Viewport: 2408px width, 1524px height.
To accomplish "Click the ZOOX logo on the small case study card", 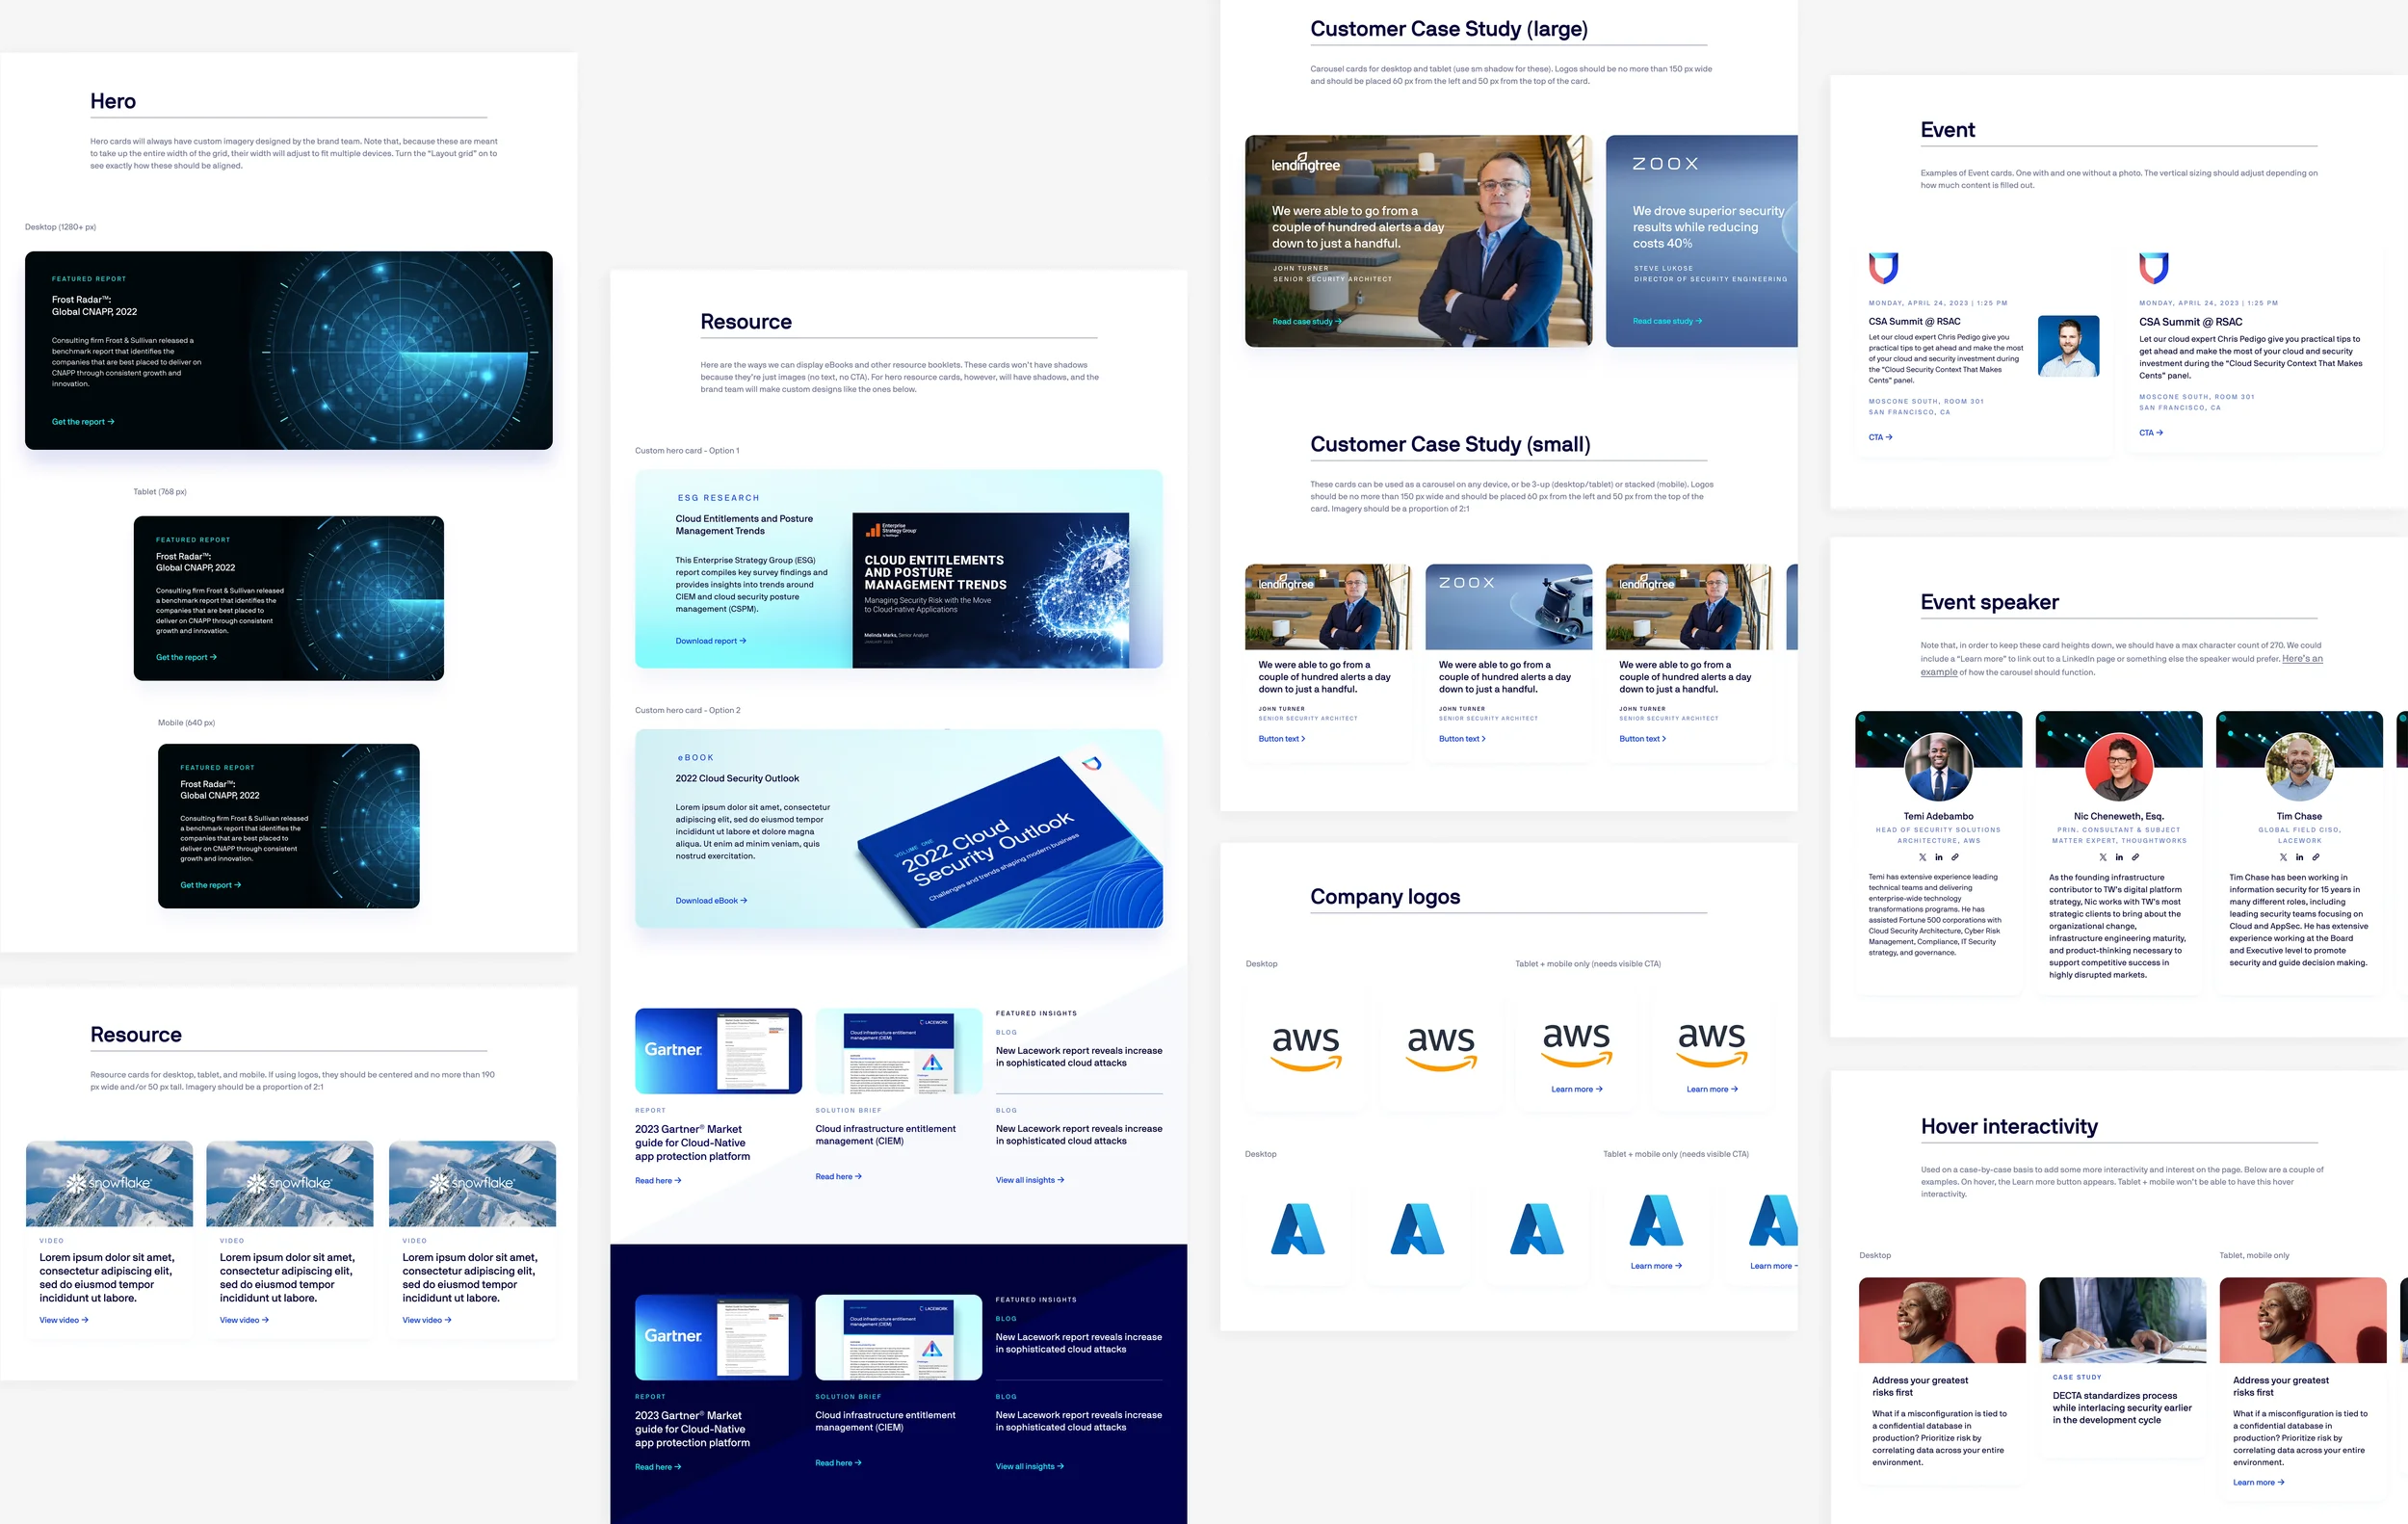I will [x=1465, y=582].
